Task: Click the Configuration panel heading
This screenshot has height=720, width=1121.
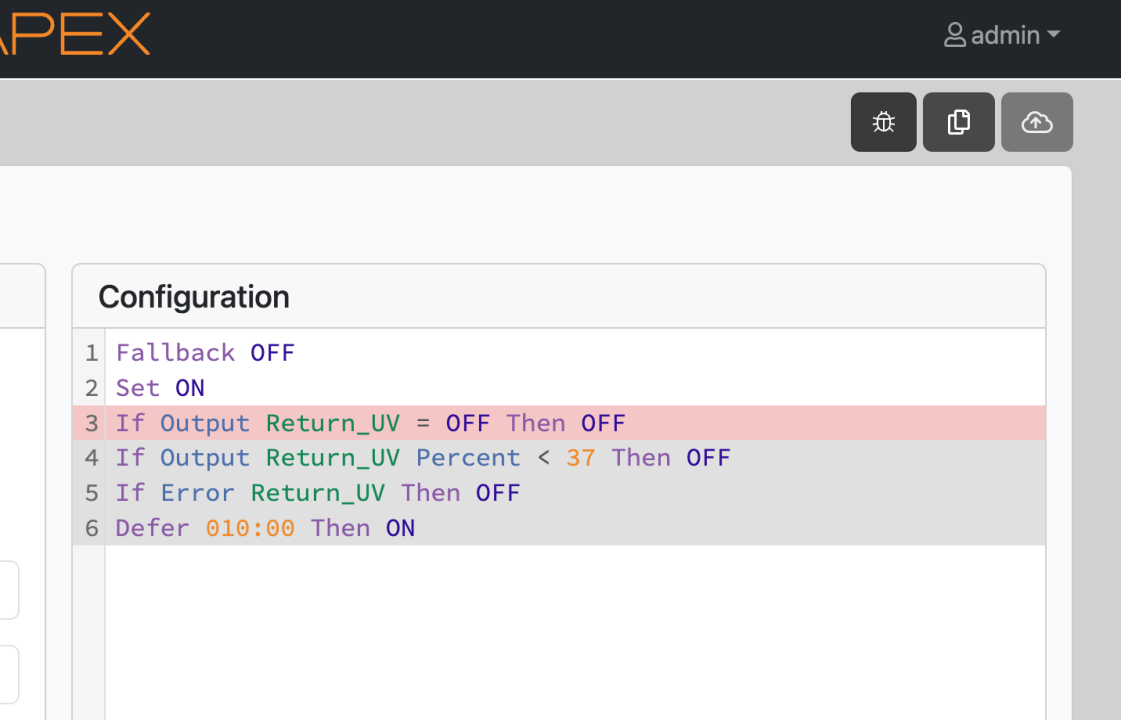Action: coord(194,297)
